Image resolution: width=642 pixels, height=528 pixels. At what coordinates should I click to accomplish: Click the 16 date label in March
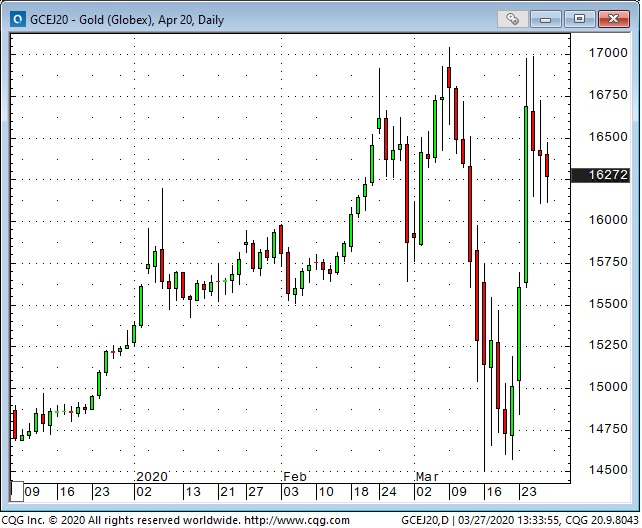494,492
